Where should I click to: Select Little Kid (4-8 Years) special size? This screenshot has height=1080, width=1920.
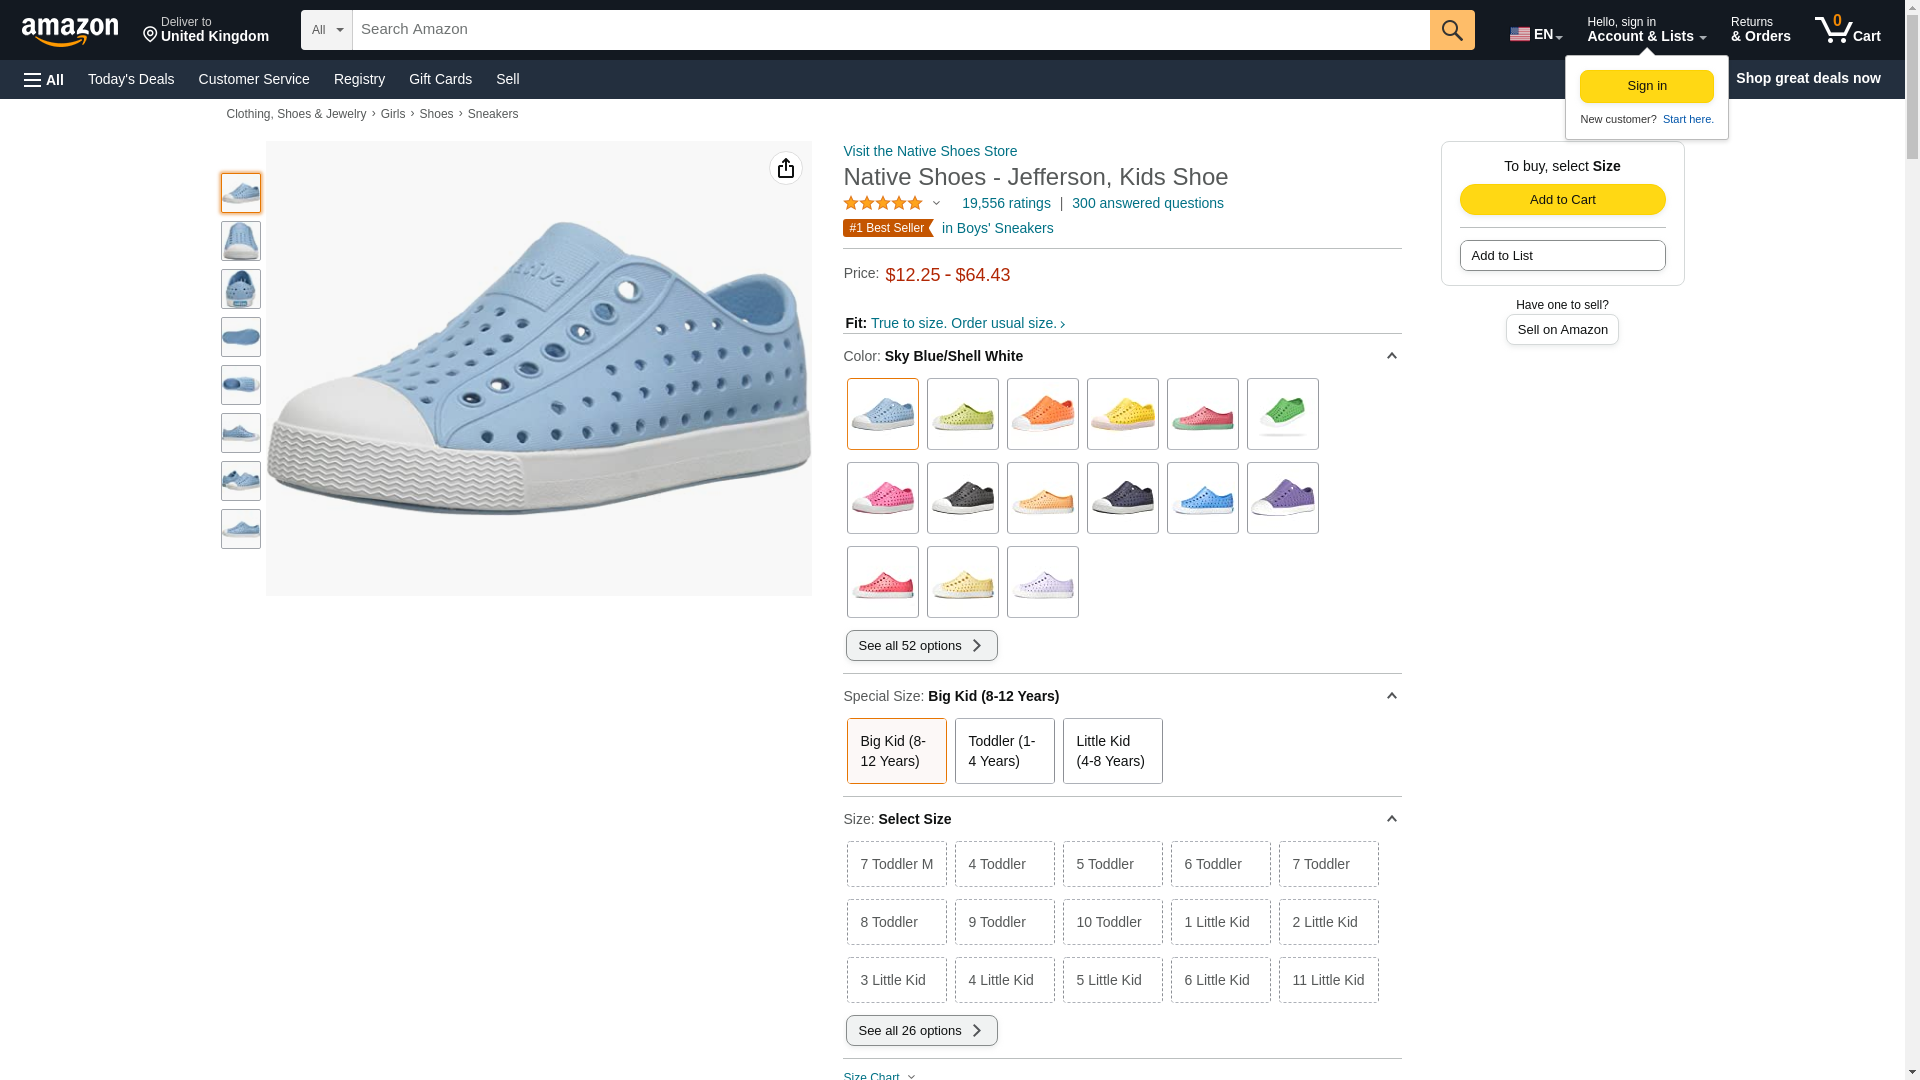1112,751
